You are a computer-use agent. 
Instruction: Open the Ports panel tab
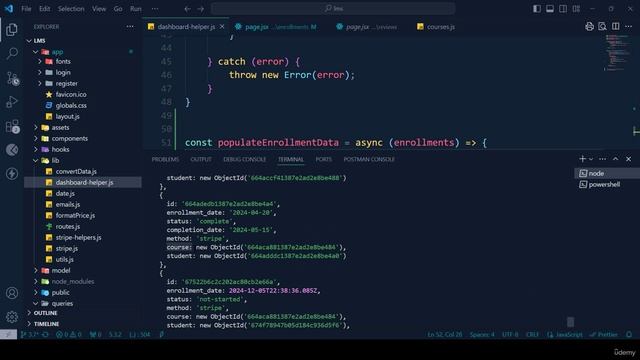pos(324,159)
